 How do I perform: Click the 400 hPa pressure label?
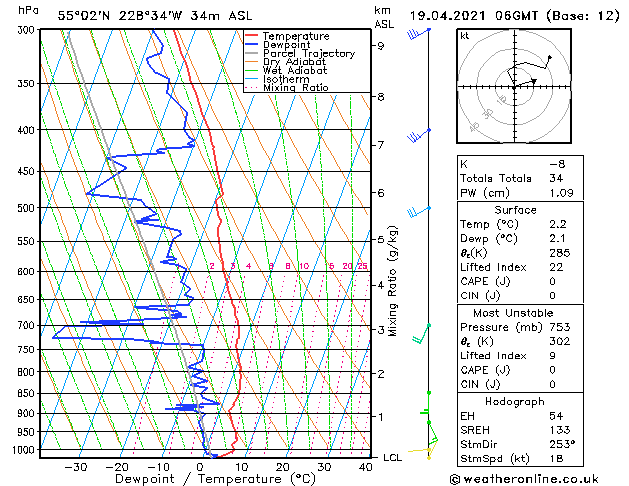tap(28, 130)
